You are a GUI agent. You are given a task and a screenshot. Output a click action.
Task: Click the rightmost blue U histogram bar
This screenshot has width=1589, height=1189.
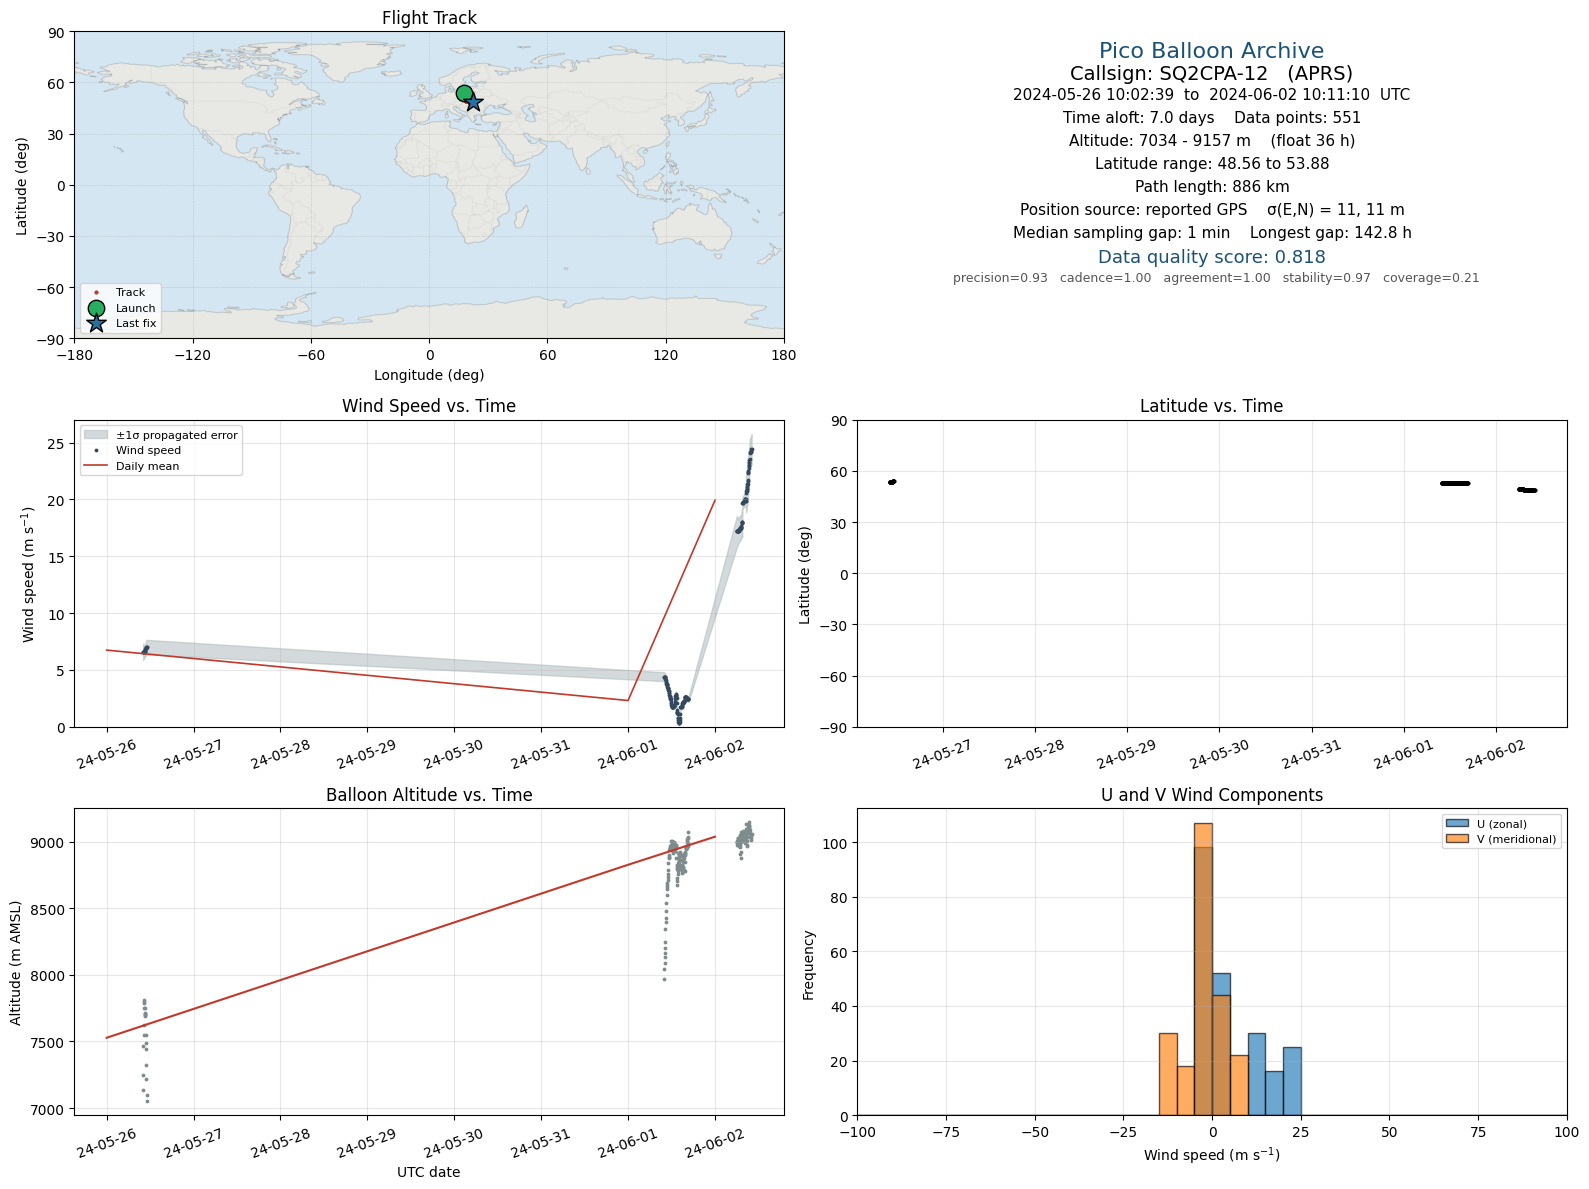(1292, 1081)
